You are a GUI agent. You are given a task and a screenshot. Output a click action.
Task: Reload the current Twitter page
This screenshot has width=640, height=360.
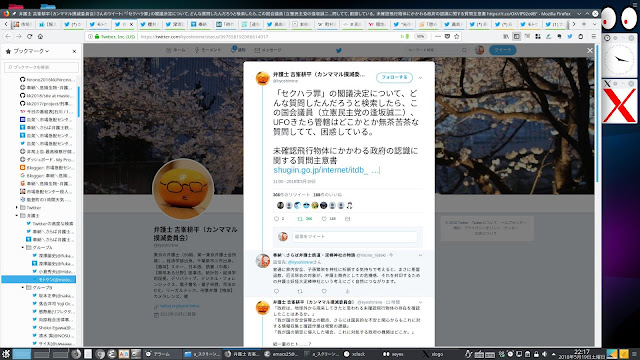point(29,36)
